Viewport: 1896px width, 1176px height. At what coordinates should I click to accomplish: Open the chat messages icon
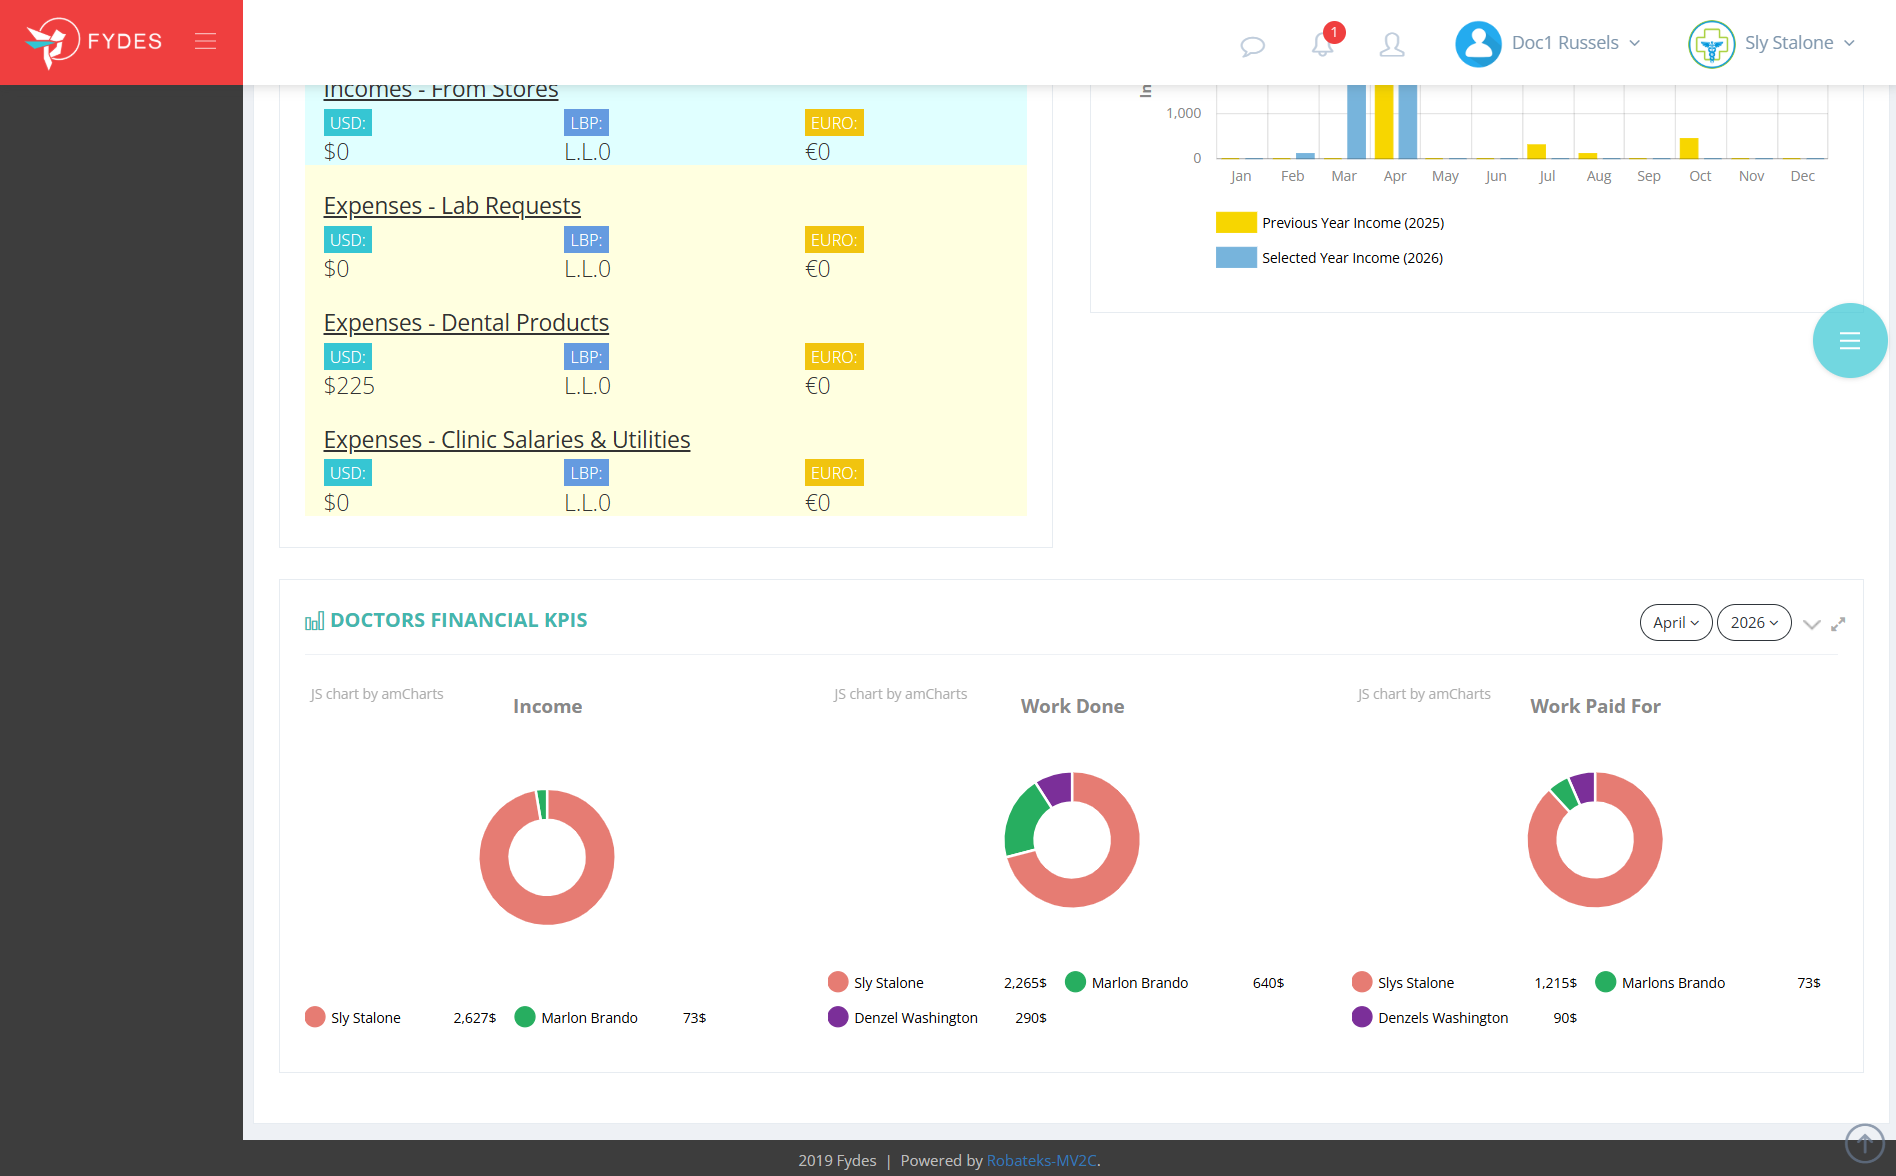click(1252, 45)
